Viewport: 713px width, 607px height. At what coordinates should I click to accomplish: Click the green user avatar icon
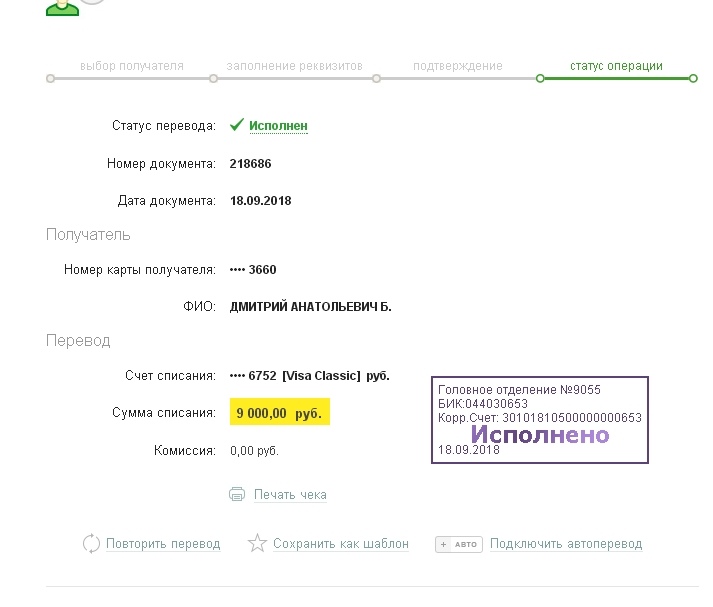pos(62,6)
